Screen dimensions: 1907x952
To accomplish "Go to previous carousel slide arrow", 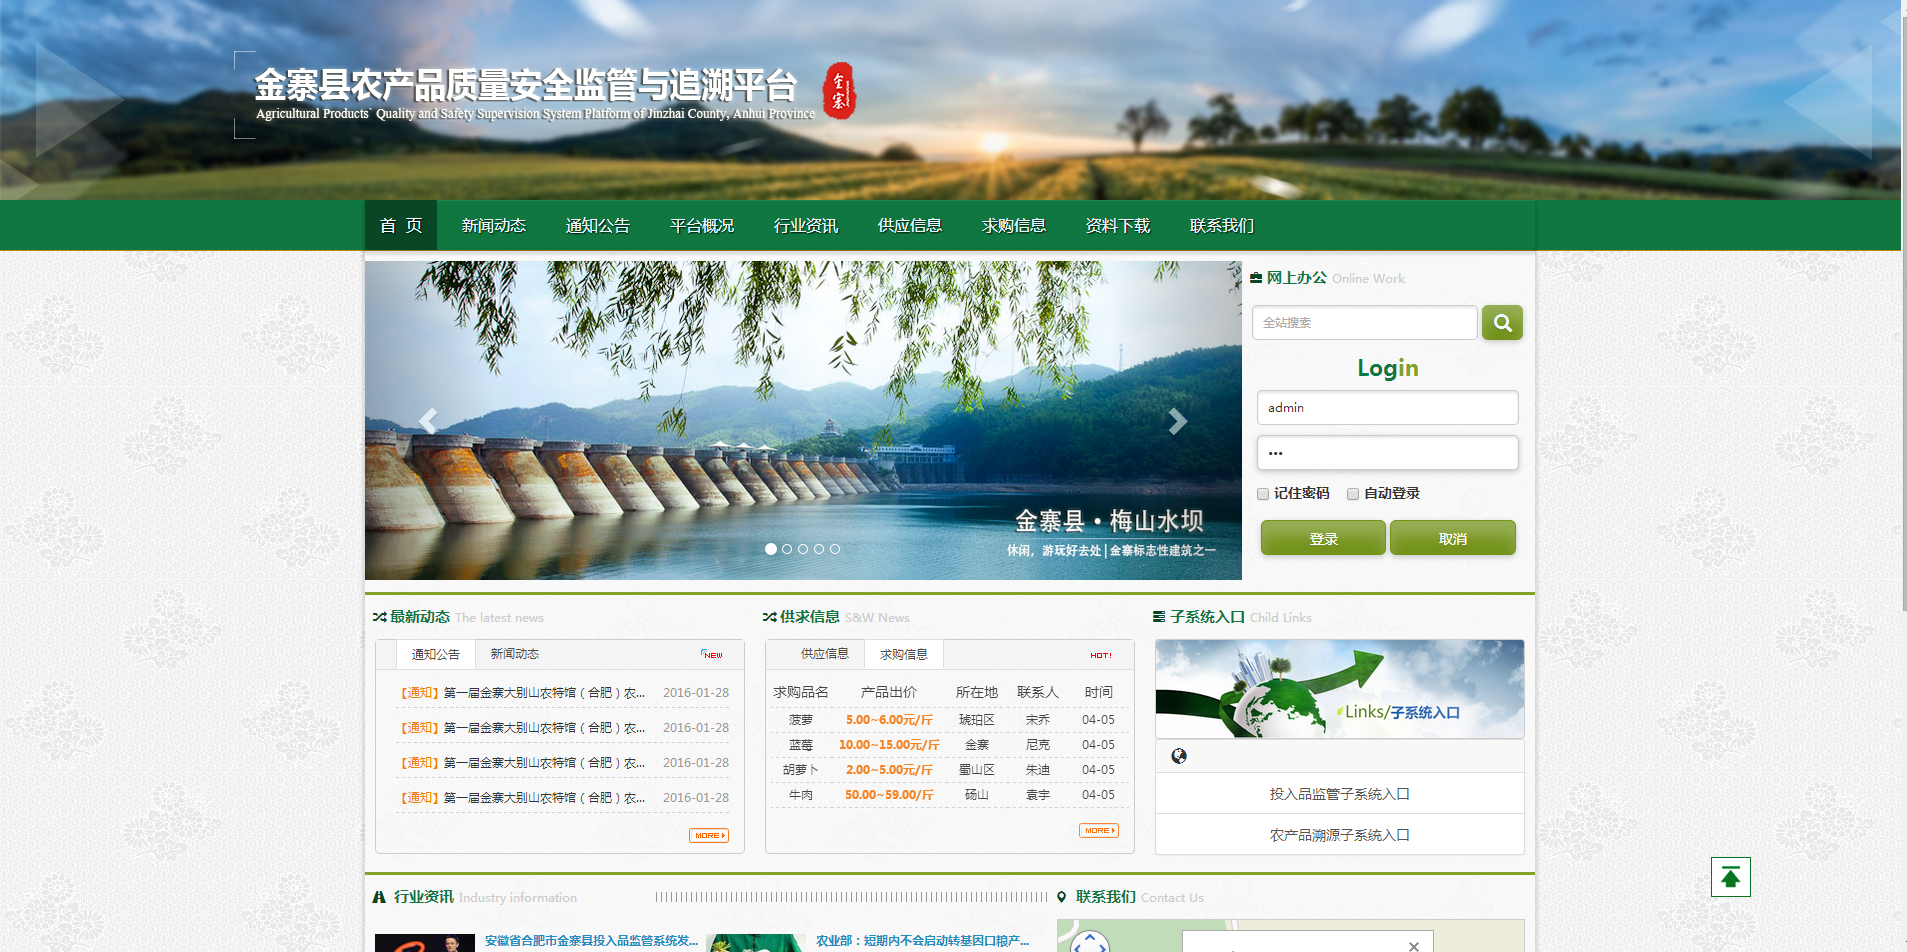I will pyautogui.click(x=428, y=421).
